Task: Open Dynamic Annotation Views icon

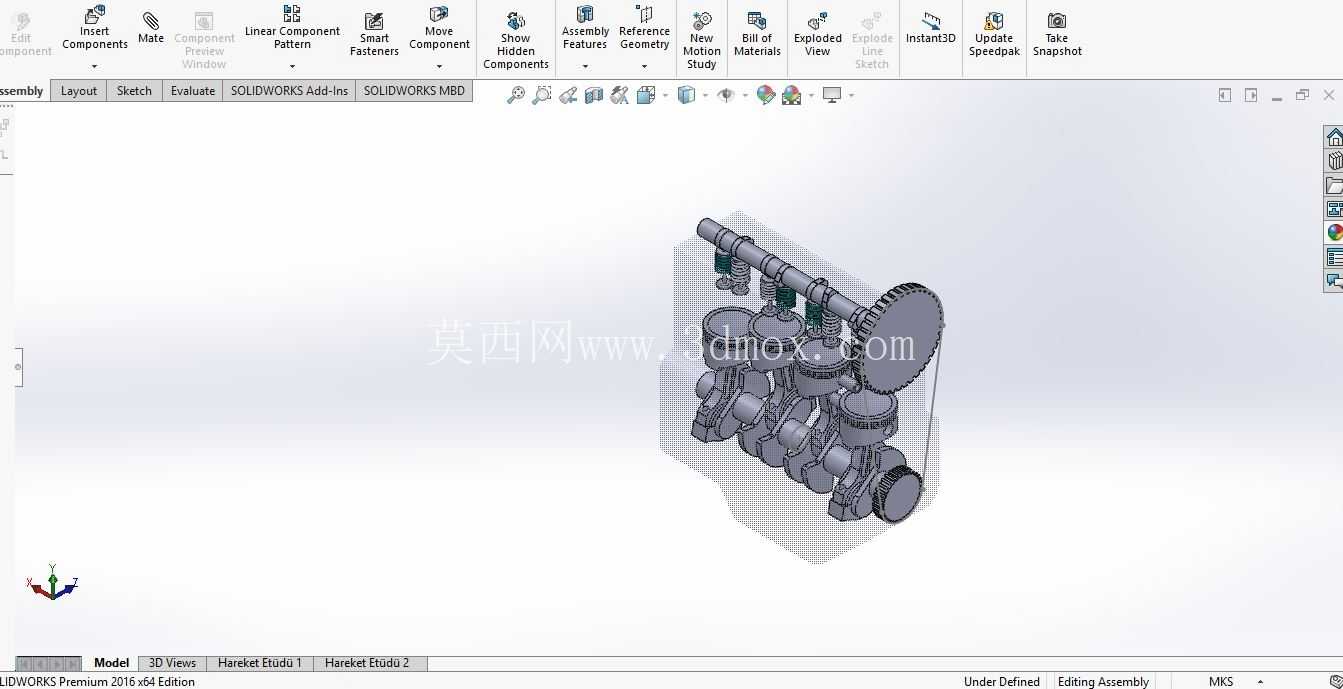Action: pos(620,95)
